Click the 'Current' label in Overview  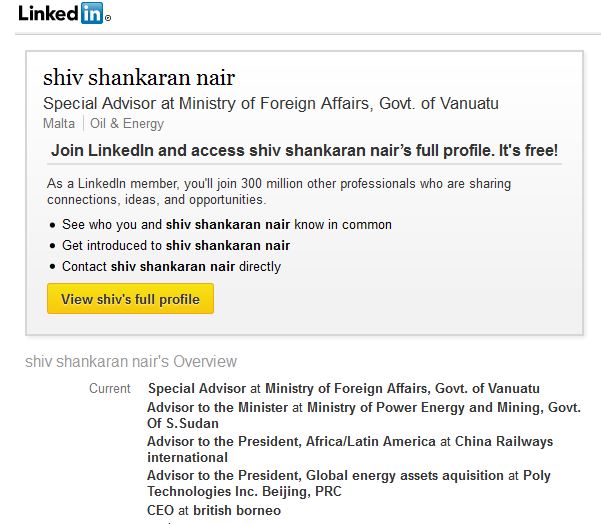tap(109, 389)
